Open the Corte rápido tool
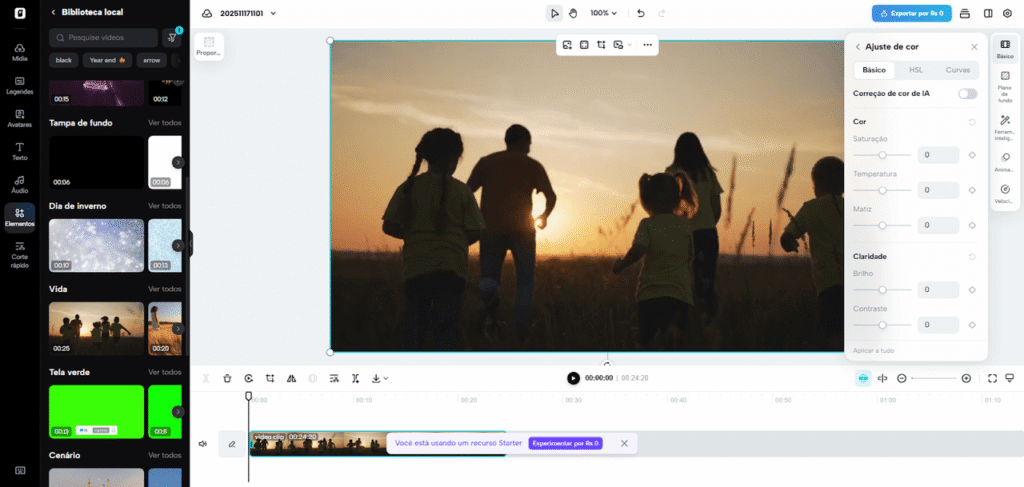 tap(20, 255)
